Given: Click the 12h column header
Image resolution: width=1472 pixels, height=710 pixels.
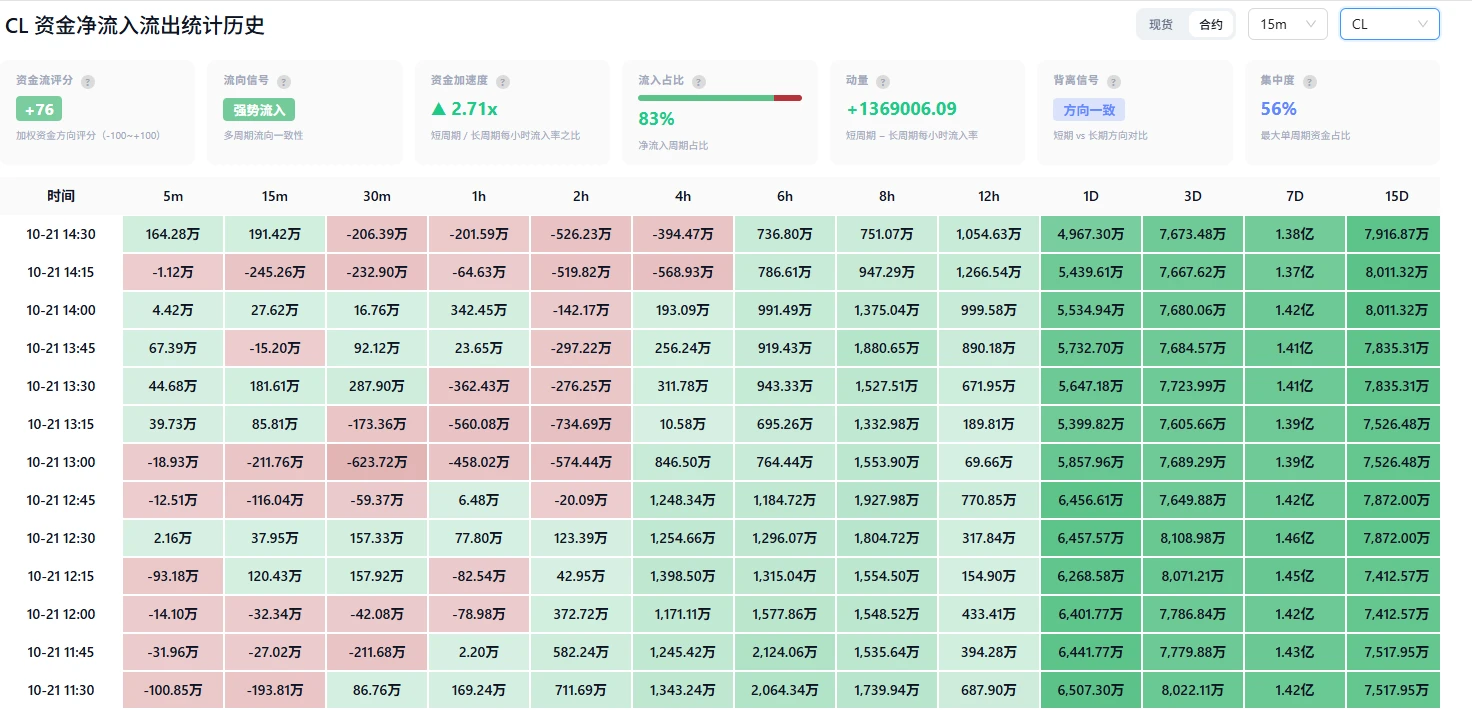Looking at the screenshot, I should (x=989, y=196).
